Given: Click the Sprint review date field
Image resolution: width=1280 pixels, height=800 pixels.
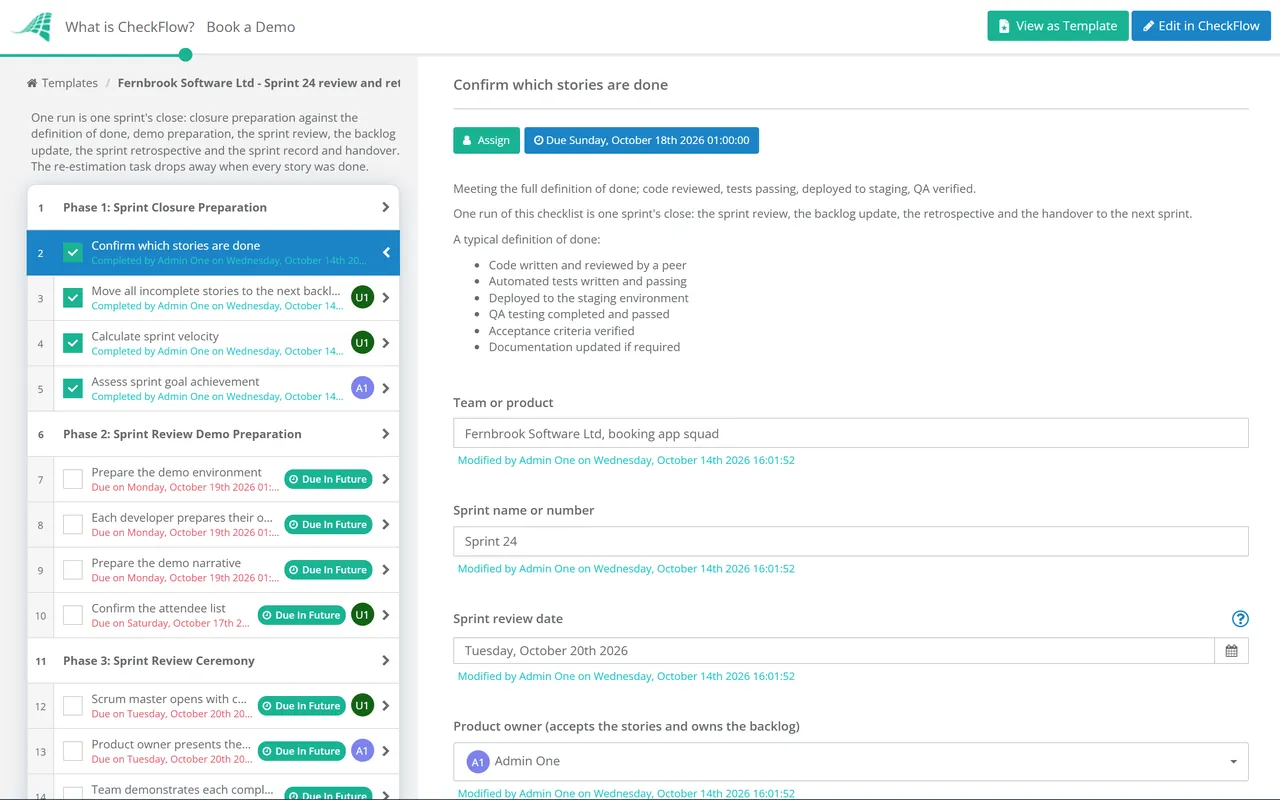Looking at the screenshot, I should click(834, 651).
